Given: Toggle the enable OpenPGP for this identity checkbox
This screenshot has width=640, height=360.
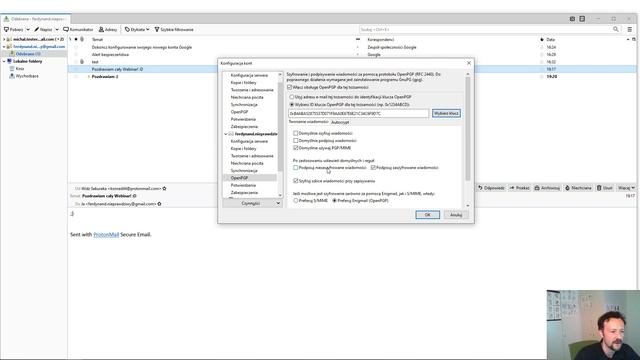Looking at the screenshot, I should click(290, 87).
